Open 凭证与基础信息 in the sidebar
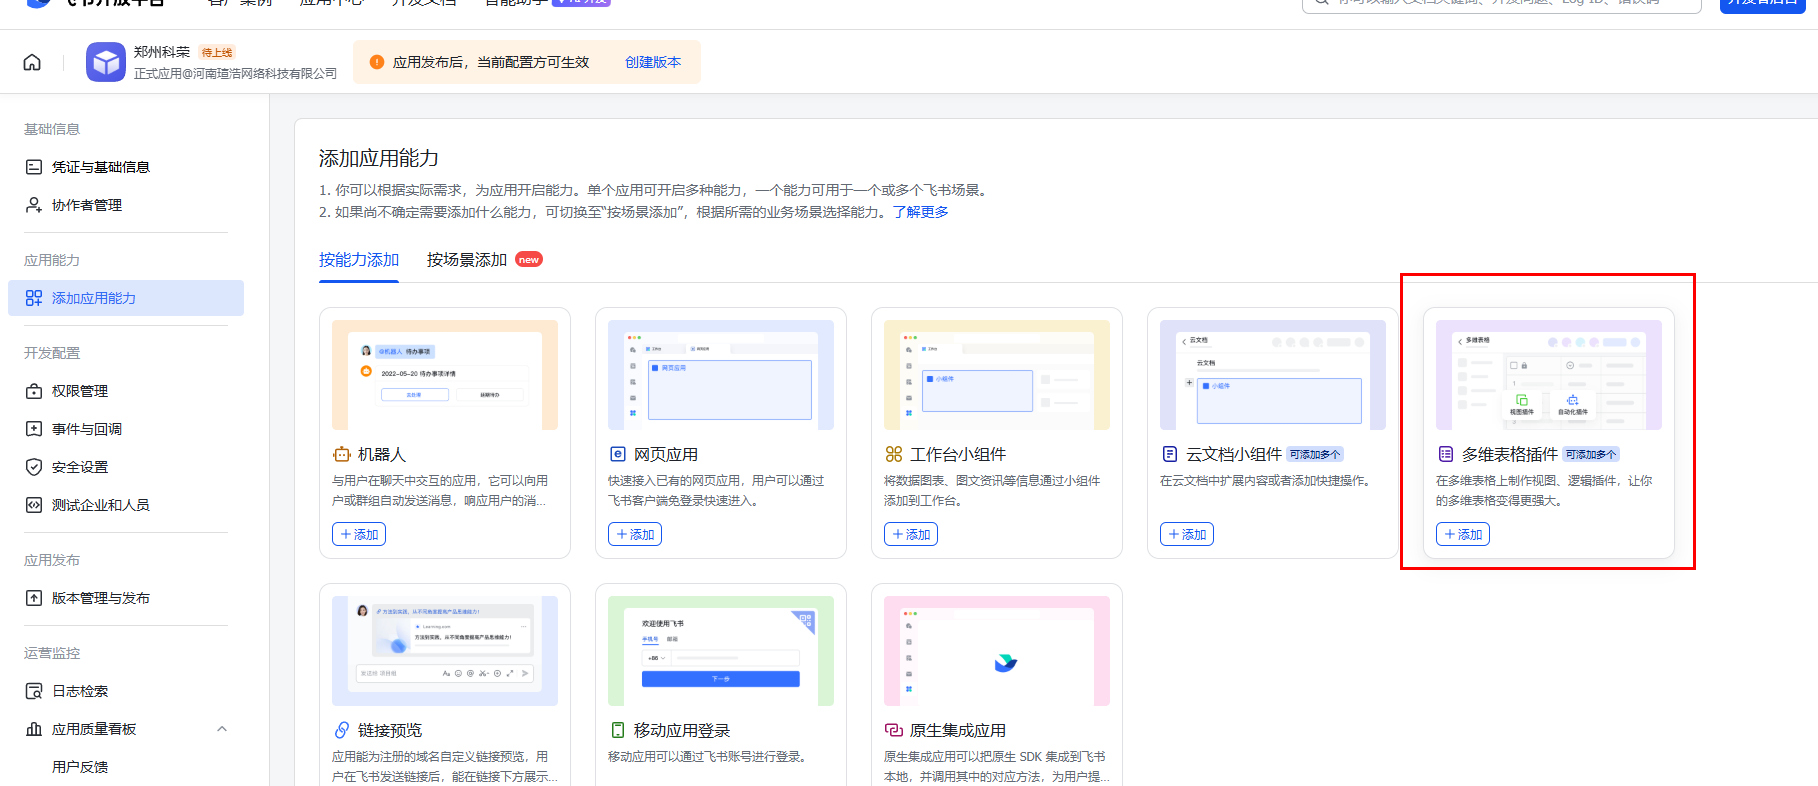This screenshot has width=1818, height=786. click(x=100, y=167)
